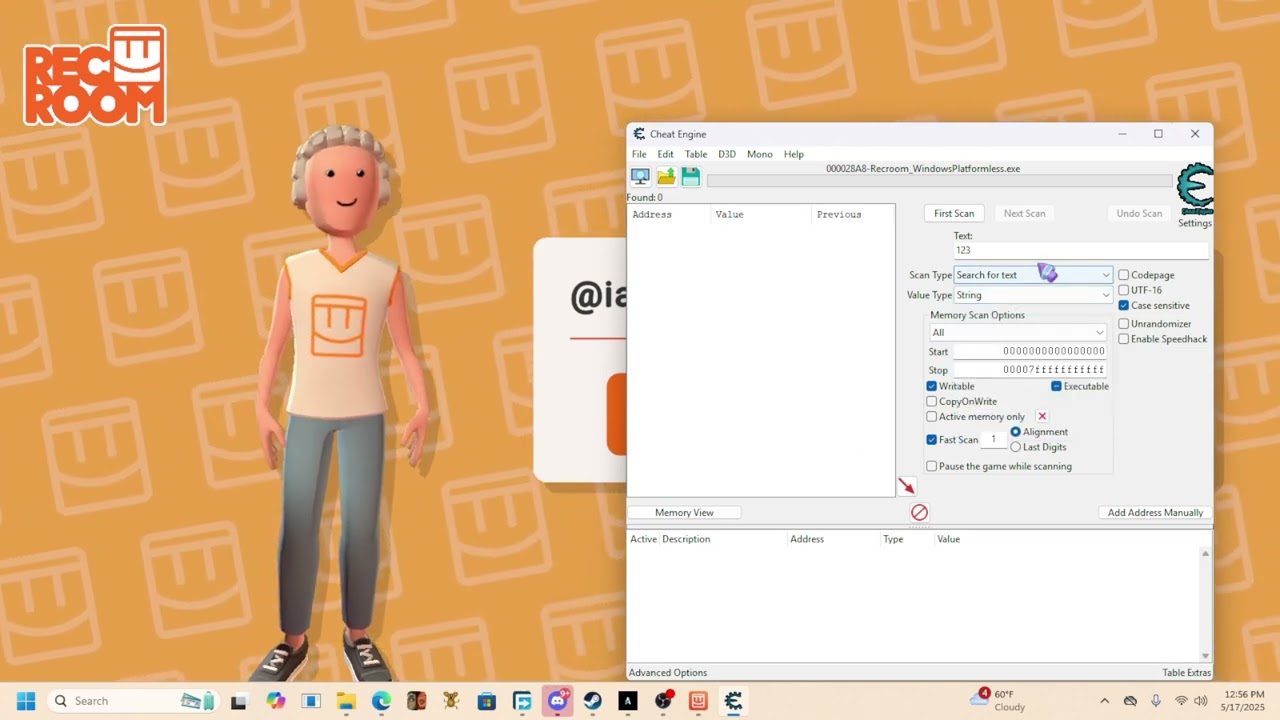The image size is (1280, 720).
Task: Open Cheat Engine Settings logo
Action: (1195, 190)
